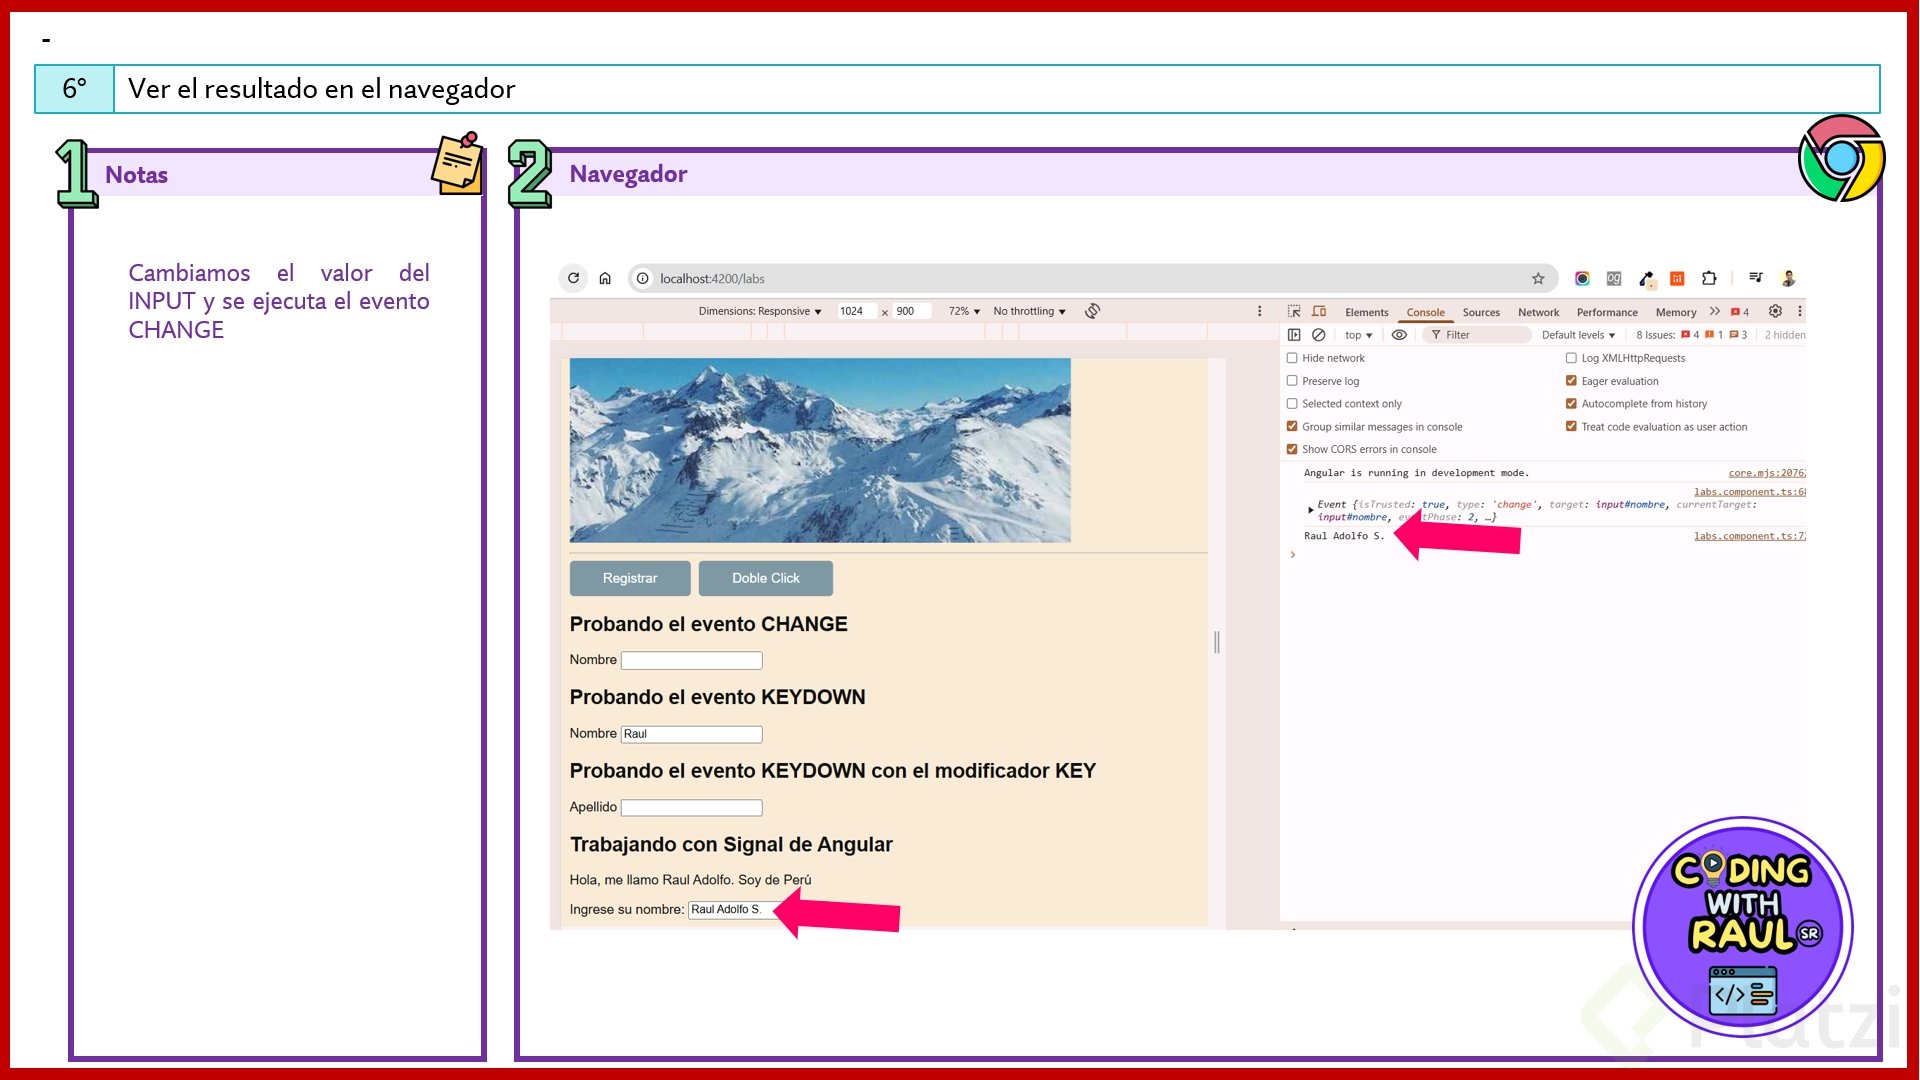The height and width of the screenshot is (1080, 1920).
Task: Disable the Eager evaluation checkbox
Action: pyautogui.click(x=1571, y=381)
